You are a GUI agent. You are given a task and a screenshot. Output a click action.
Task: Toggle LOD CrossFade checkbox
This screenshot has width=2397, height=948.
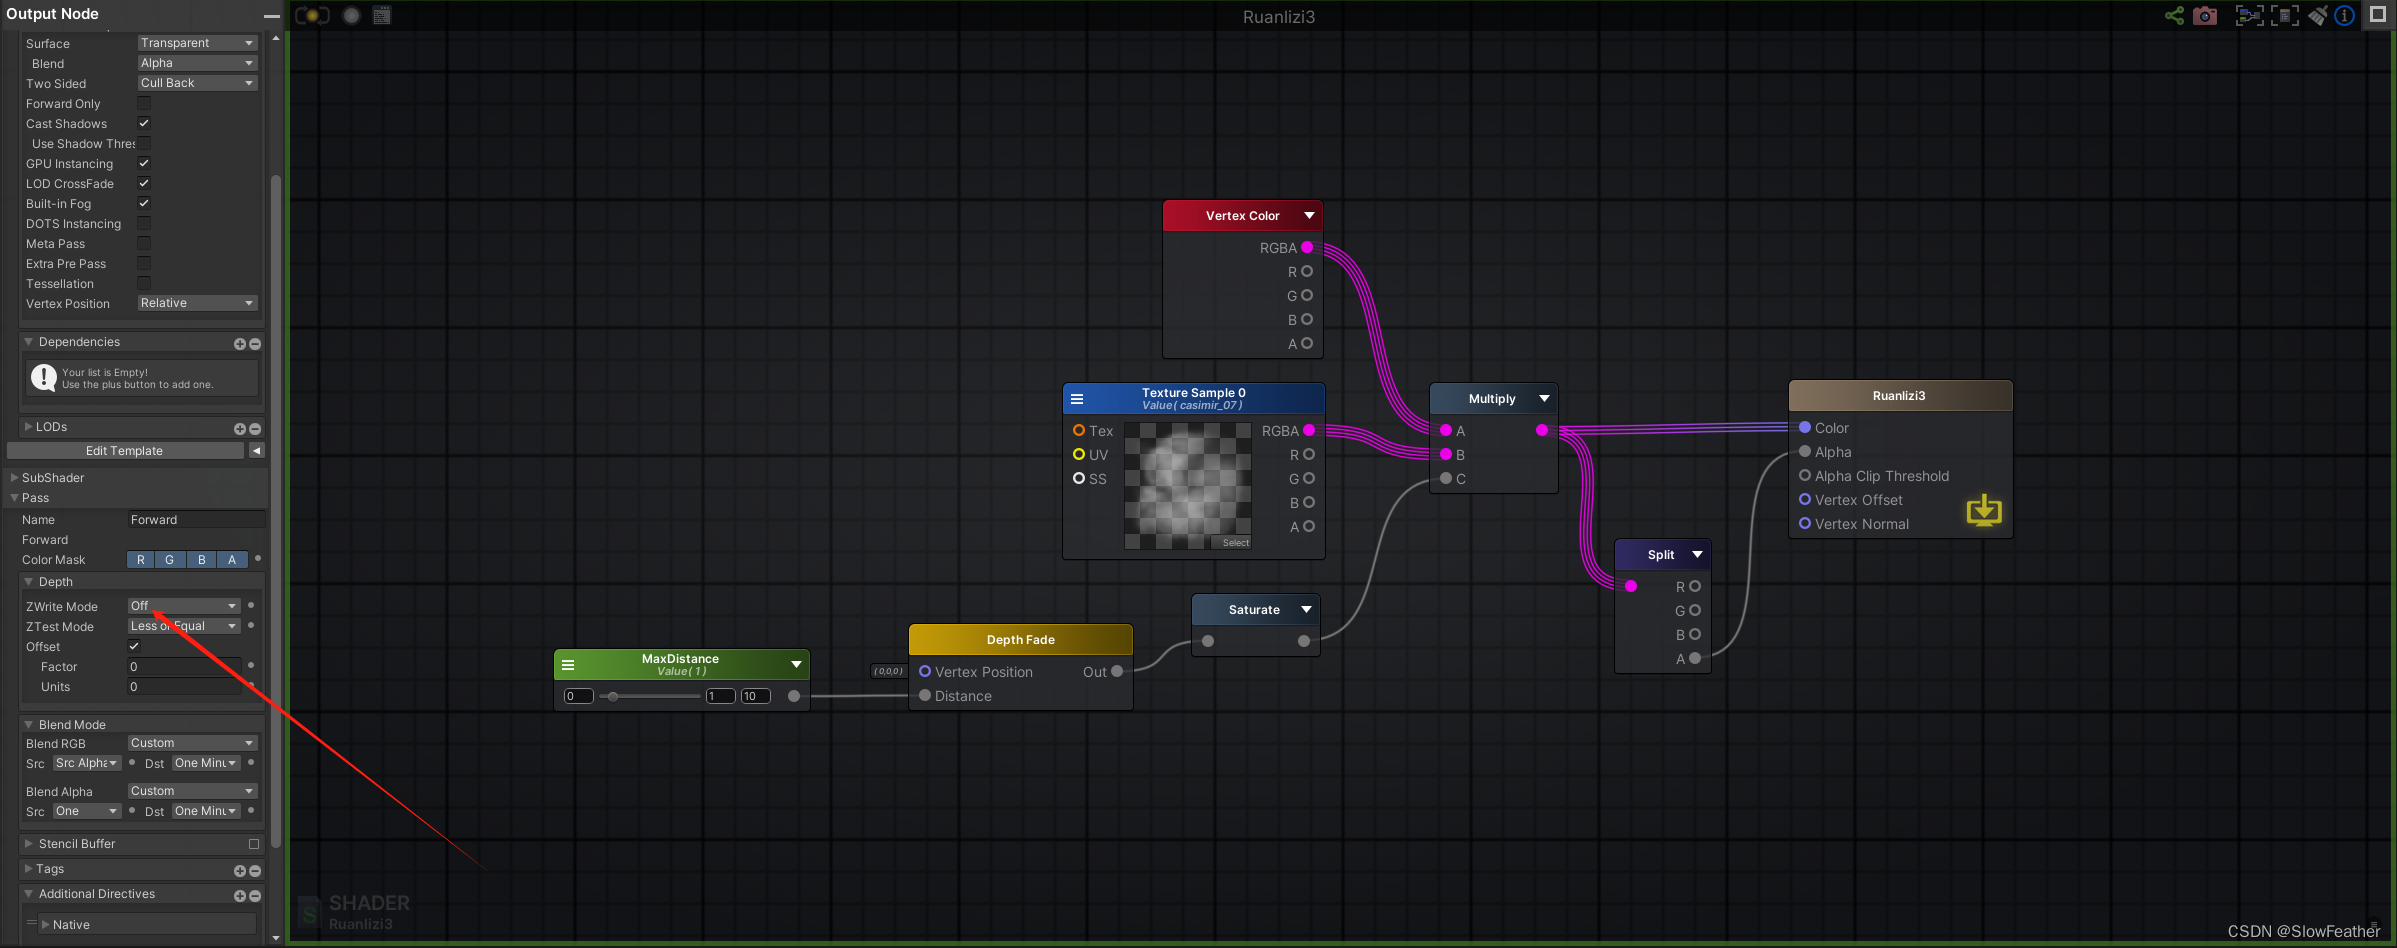coord(144,183)
